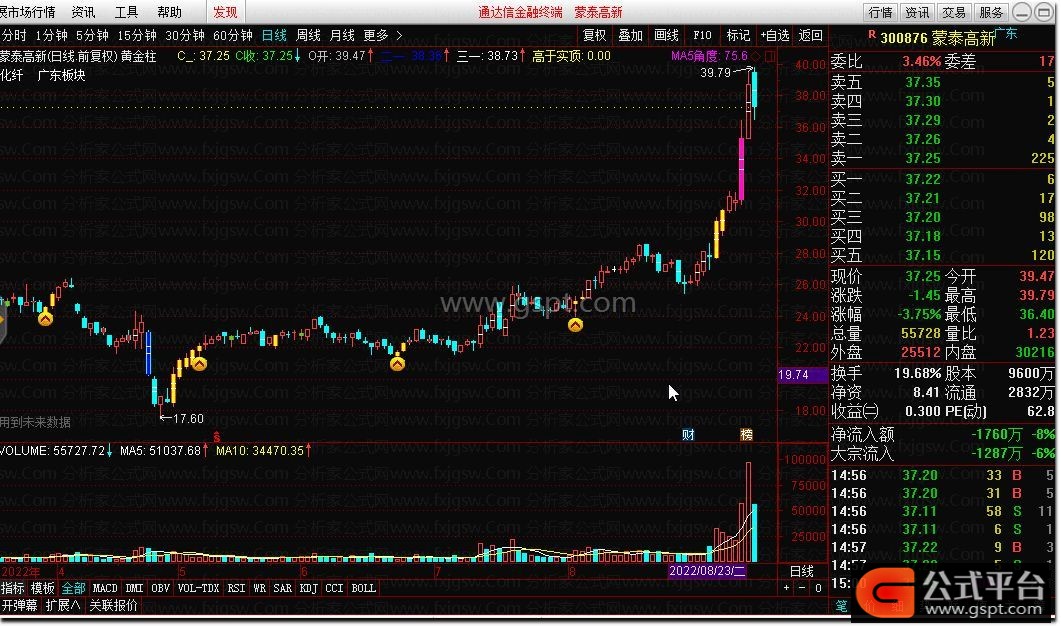Open the 工具 menu
This screenshot has width=1061, height=626.
126,12
